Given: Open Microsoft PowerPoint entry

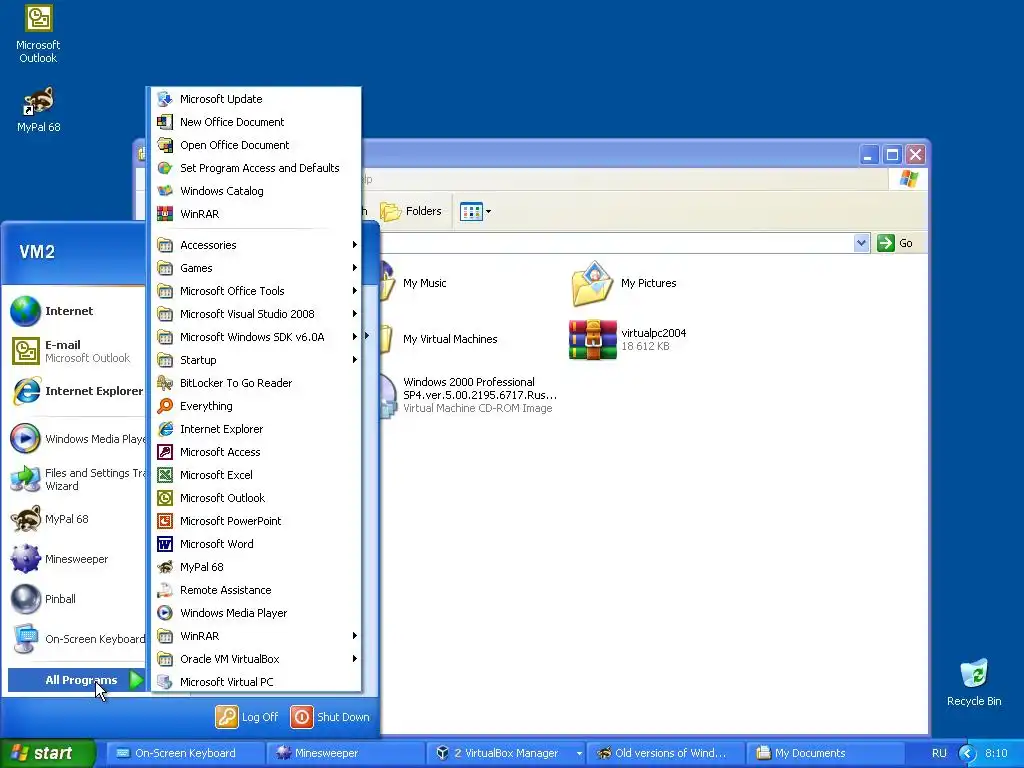Looking at the screenshot, I should [x=256, y=520].
